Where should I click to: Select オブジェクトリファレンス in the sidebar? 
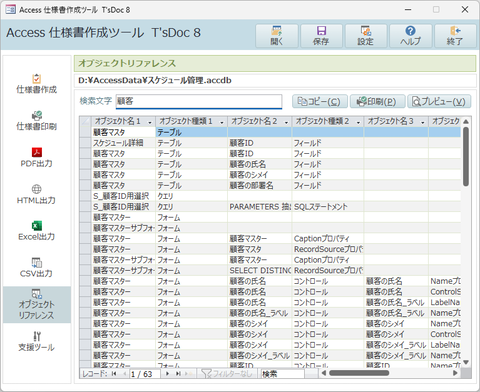tap(37, 305)
